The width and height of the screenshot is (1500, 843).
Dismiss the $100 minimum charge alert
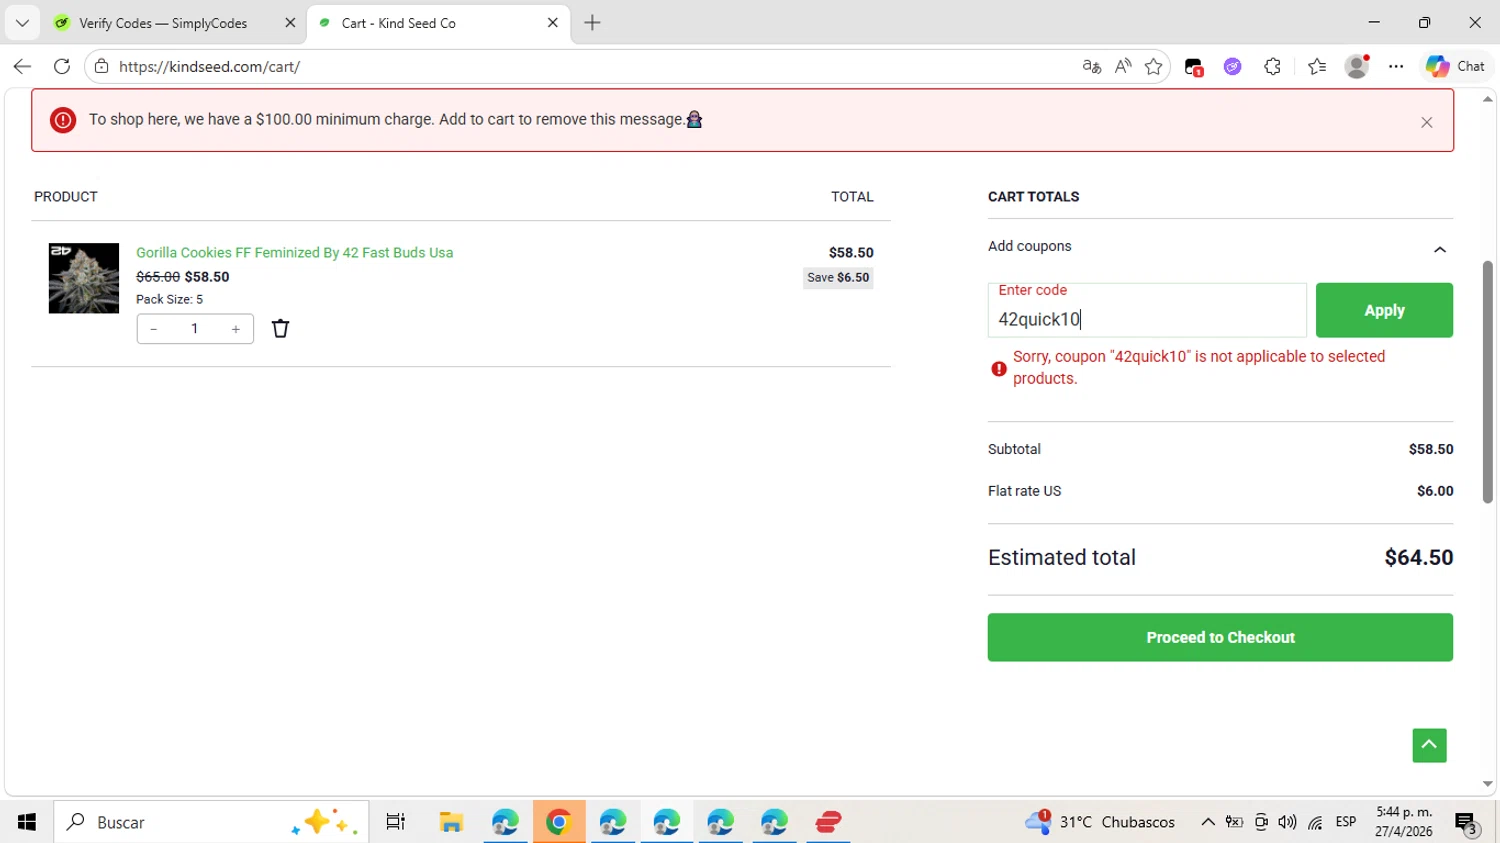click(x=1427, y=122)
